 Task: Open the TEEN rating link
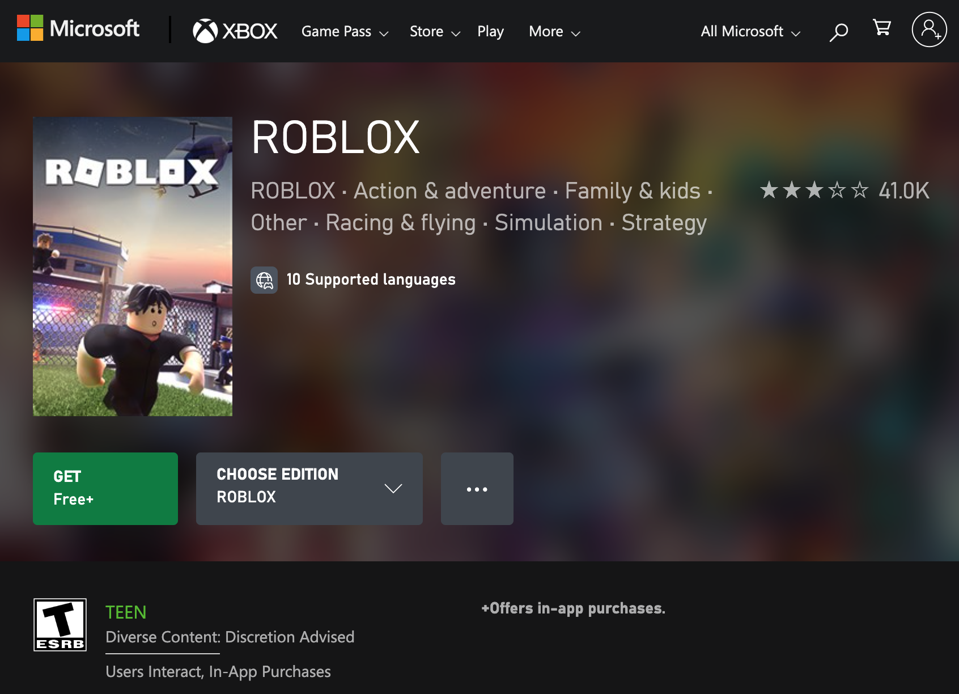126,612
